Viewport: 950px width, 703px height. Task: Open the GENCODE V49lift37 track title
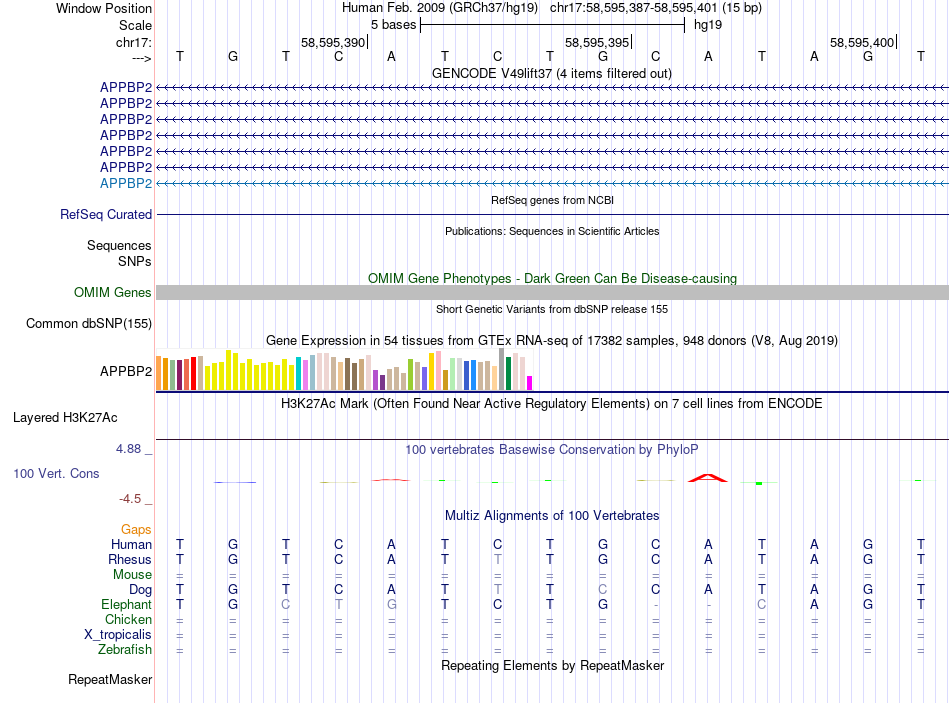(x=551, y=73)
